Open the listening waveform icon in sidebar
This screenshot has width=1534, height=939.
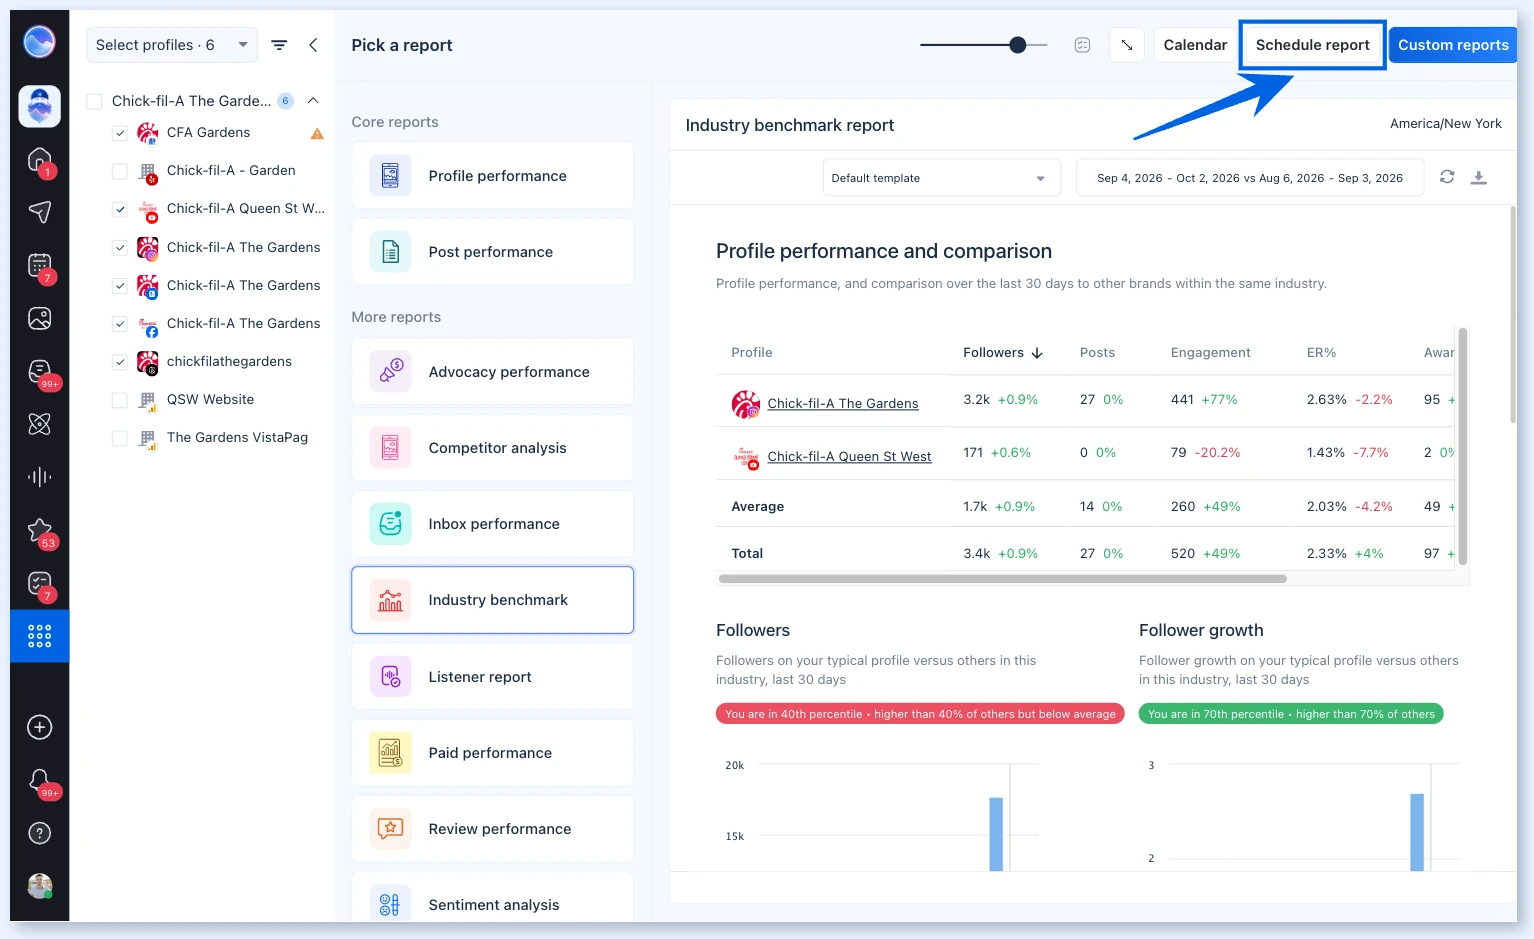pos(39,477)
